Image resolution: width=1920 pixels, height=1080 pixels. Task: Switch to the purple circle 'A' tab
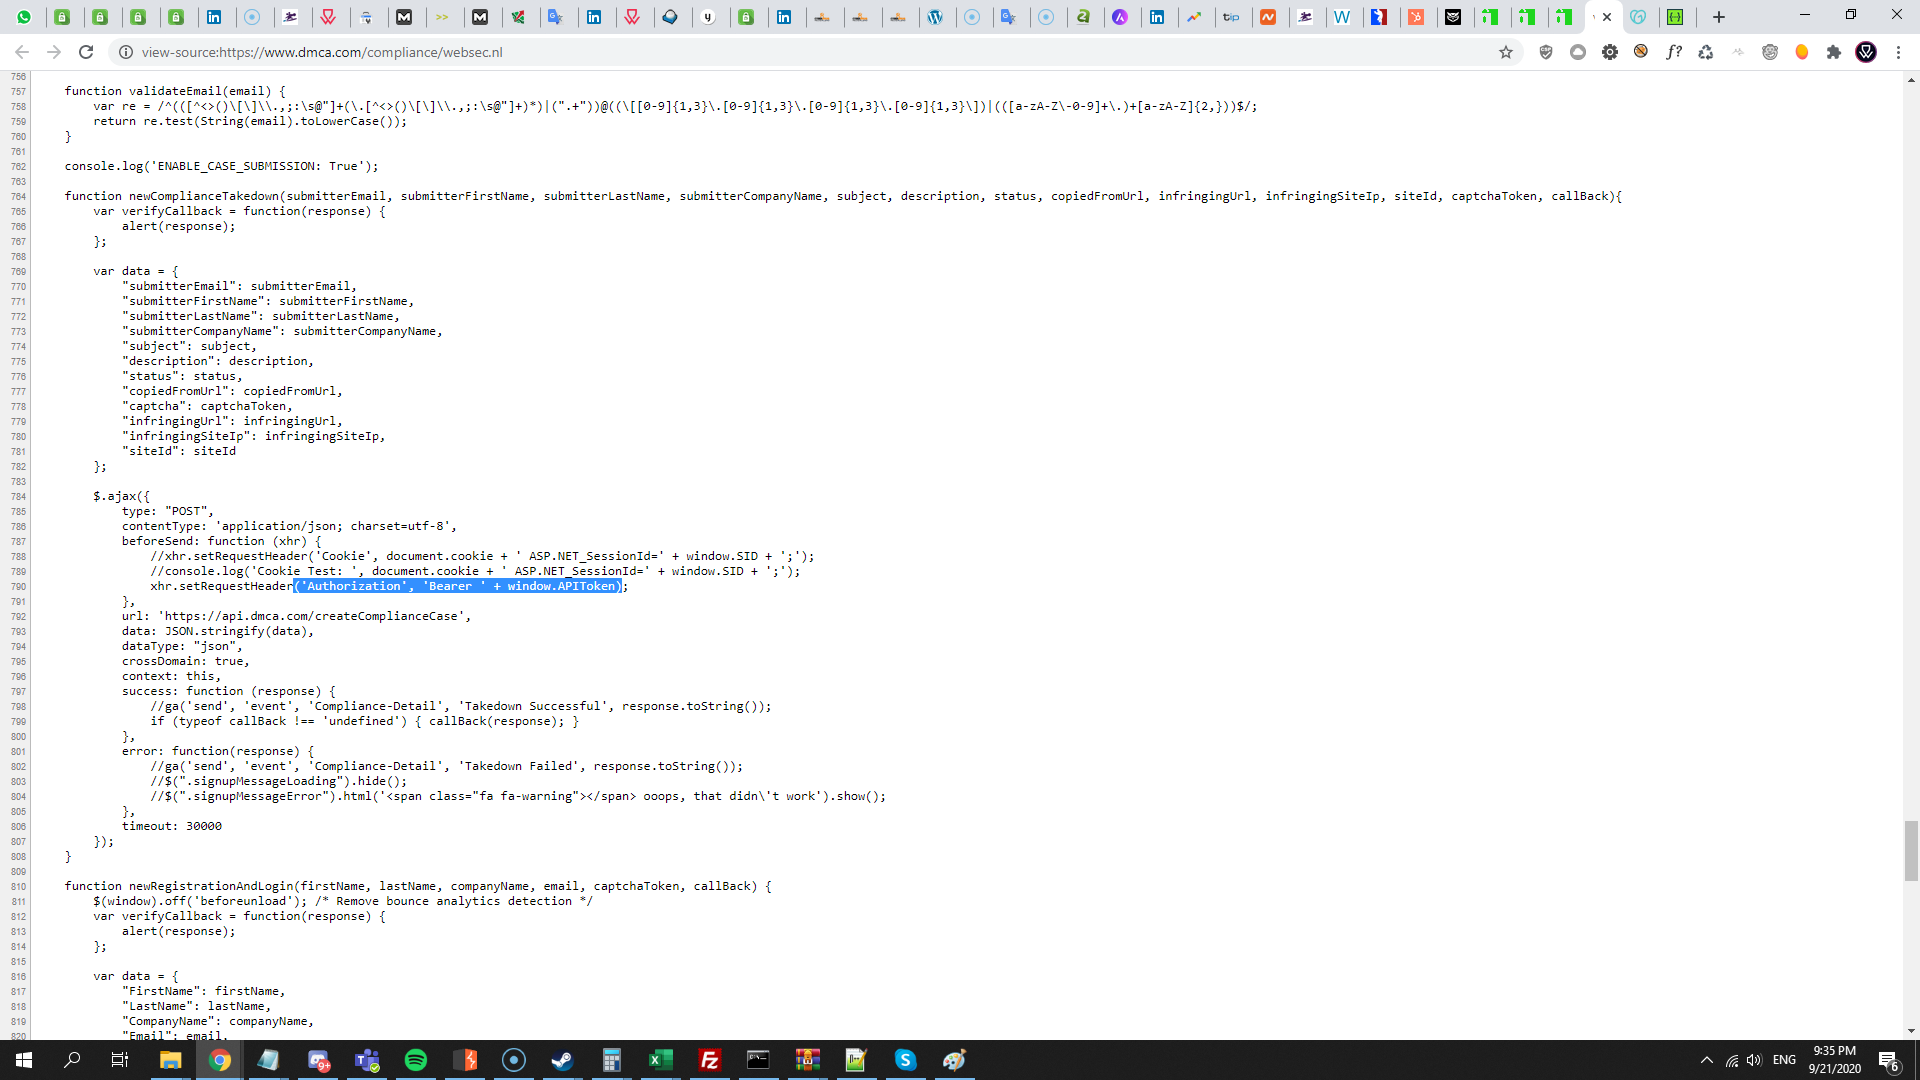pyautogui.click(x=1120, y=17)
